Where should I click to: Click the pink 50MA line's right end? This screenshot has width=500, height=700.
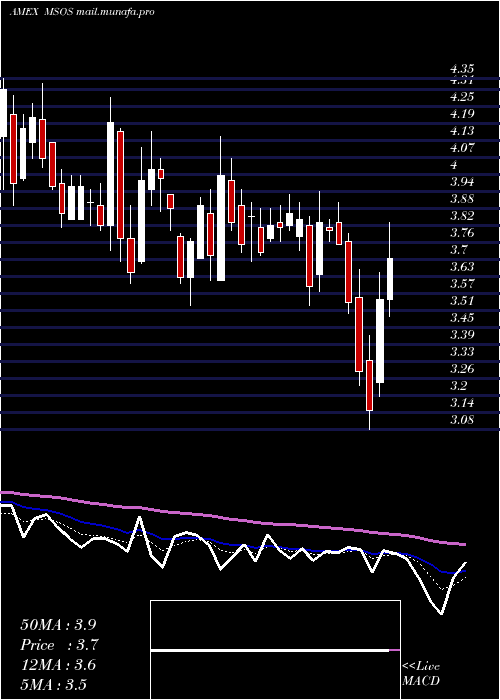(464, 545)
